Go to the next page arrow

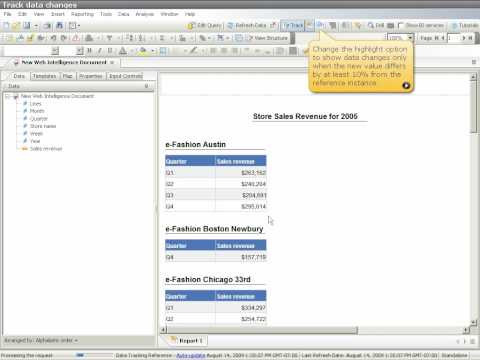[463, 38]
